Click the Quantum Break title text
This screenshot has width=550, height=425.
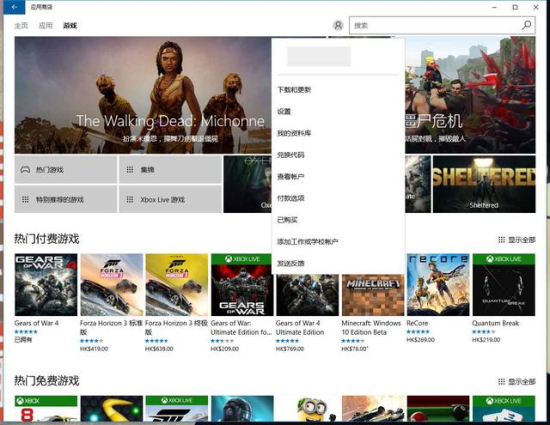coord(495,323)
